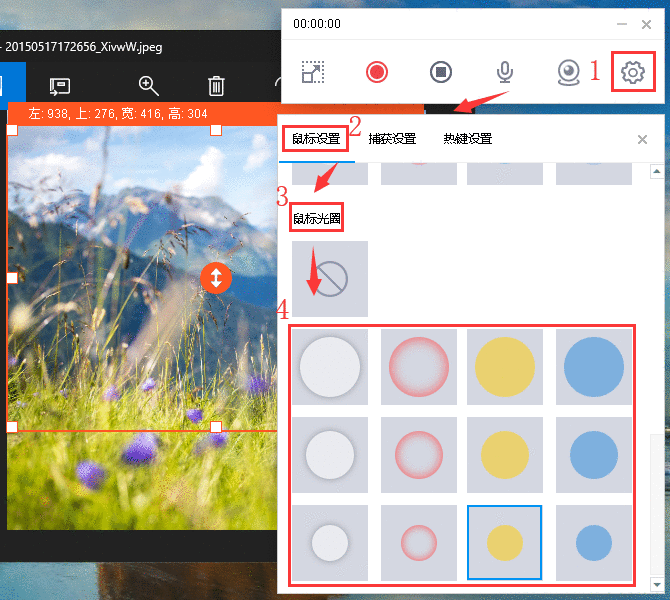Close the settings panel with the X
Viewport: 670px width, 600px height.
(642, 139)
